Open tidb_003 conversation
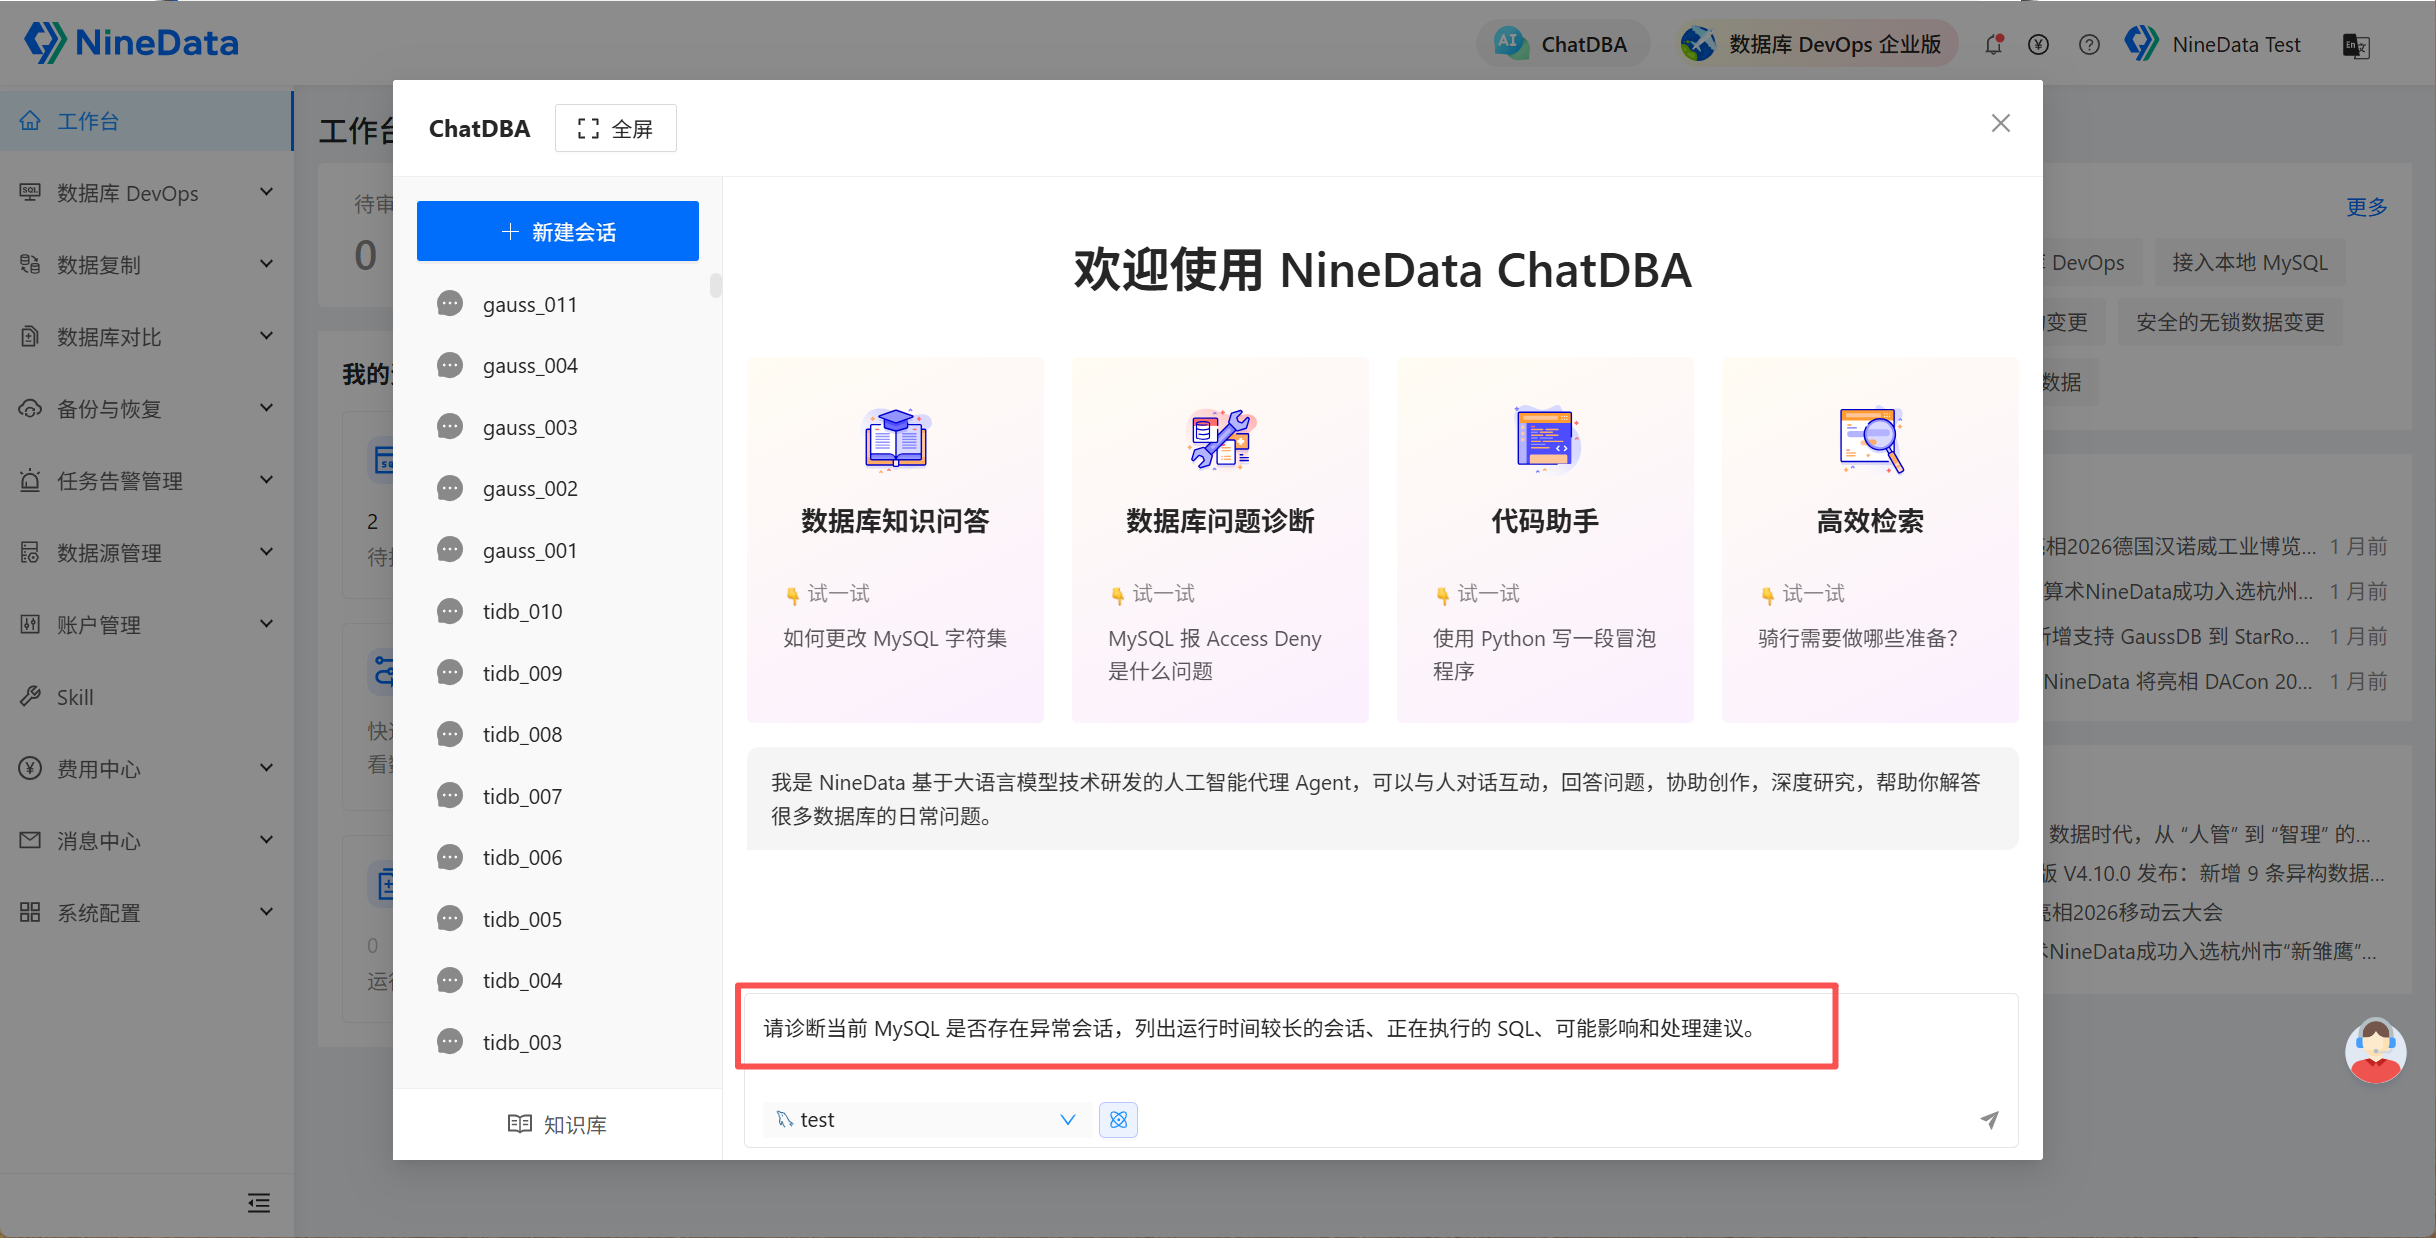The image size is (2436, 1238). (558, 1042)
